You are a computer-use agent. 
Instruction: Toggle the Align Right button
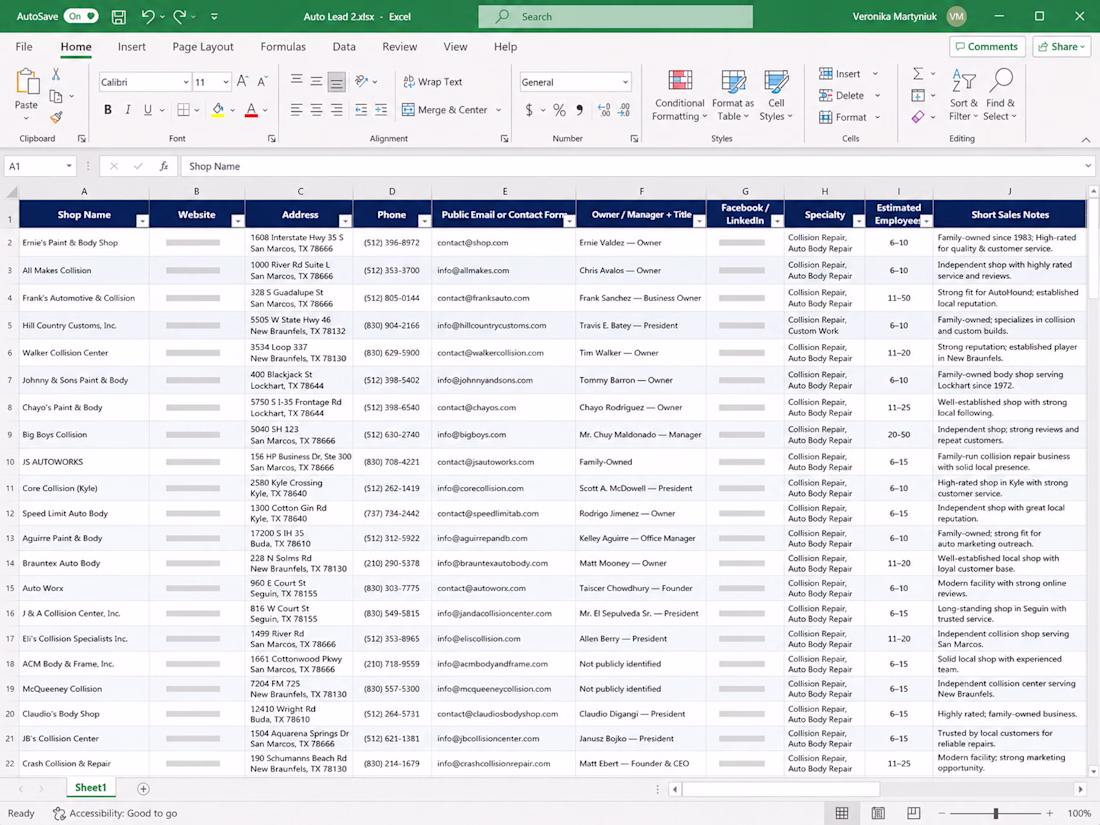coord(337,109)
